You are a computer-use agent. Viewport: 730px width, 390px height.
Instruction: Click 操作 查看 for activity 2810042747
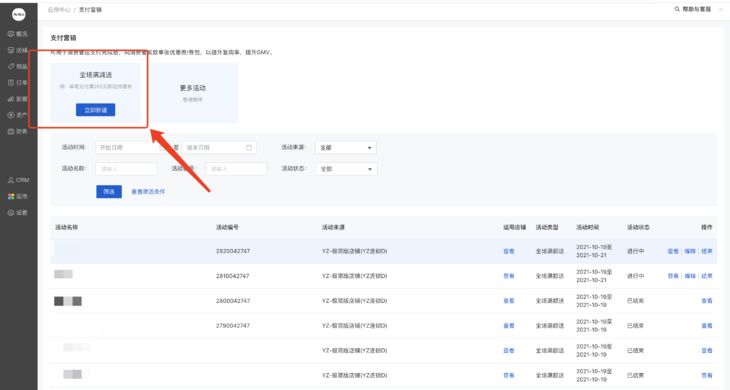click(673, 276)
